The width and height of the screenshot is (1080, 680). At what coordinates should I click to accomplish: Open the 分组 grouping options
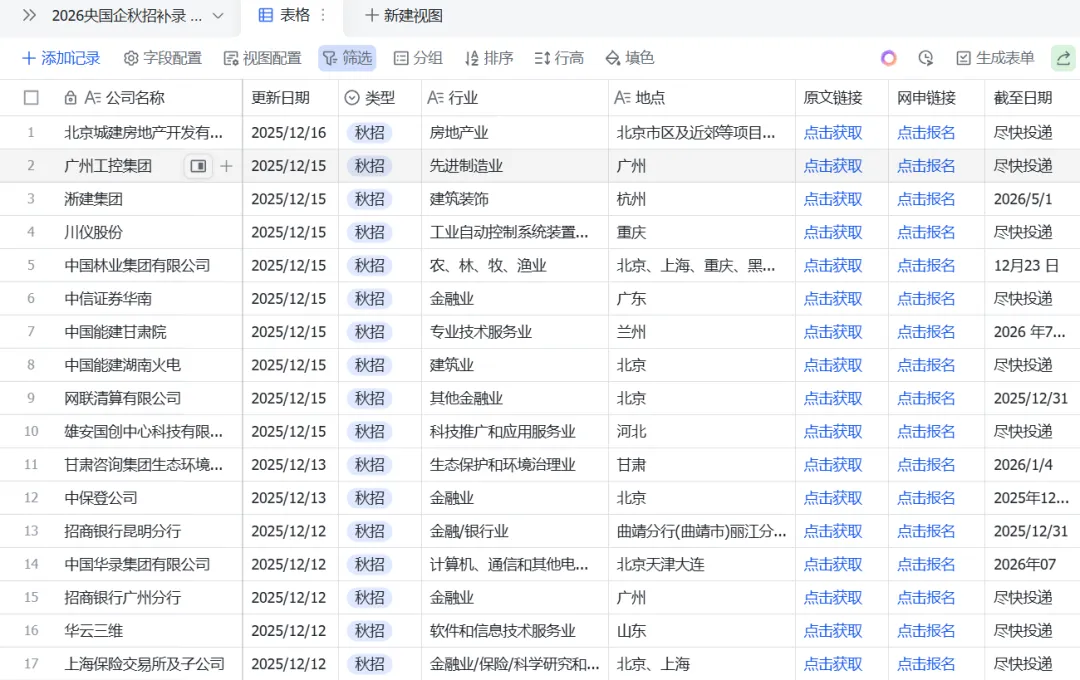click(417, 58)
